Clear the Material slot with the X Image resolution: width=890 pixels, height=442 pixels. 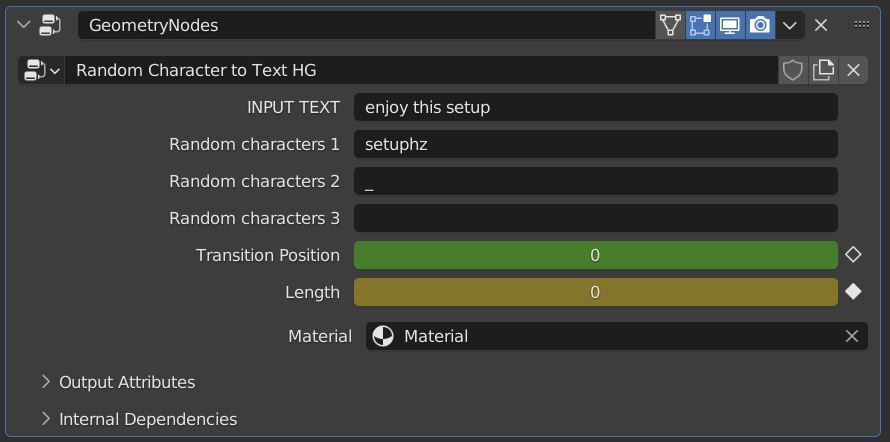click(x=851, y=336)
